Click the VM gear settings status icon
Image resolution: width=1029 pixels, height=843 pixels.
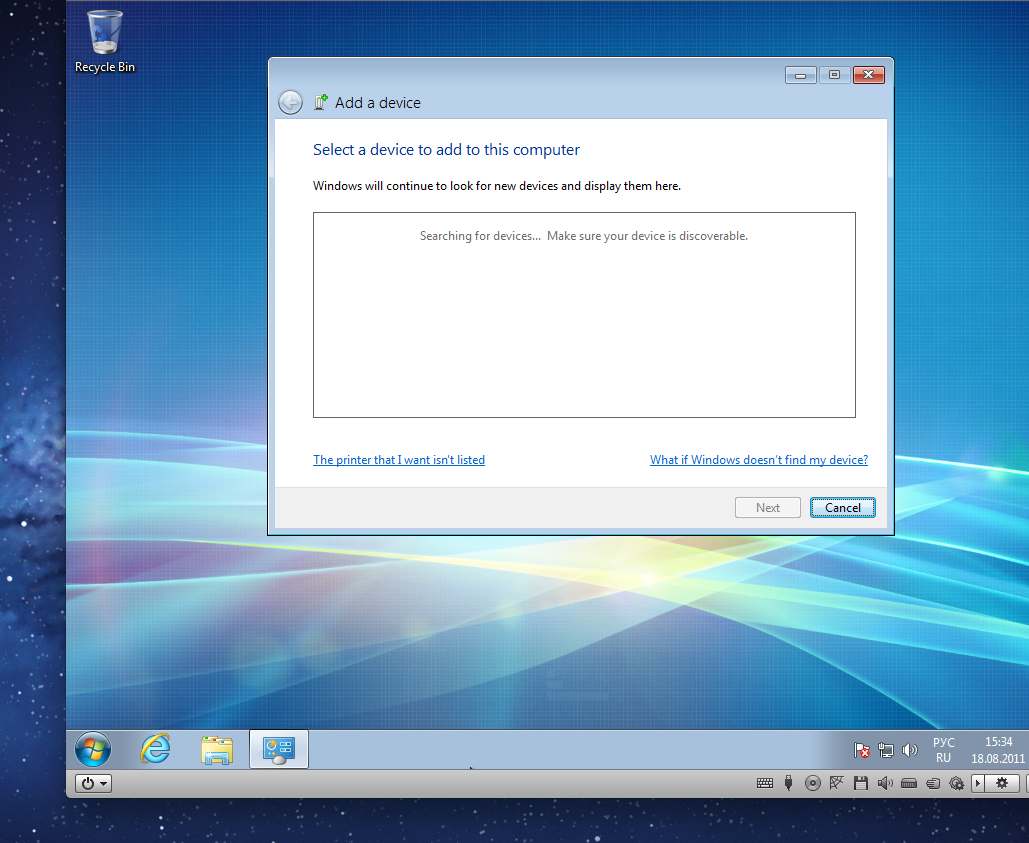(x=957, y=783)
